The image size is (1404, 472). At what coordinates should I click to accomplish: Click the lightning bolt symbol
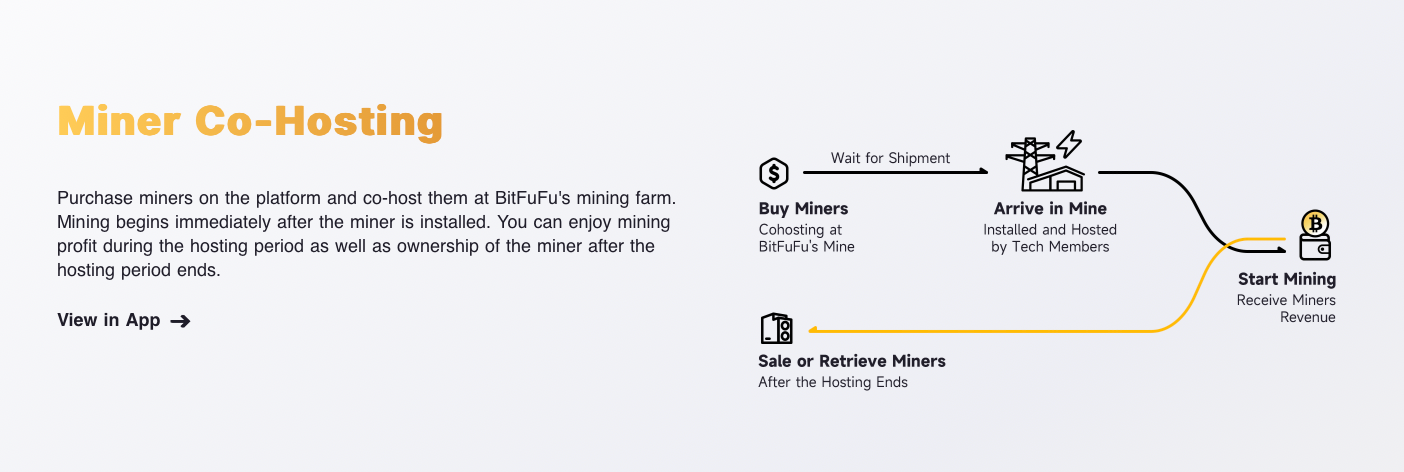point(1068,144)
